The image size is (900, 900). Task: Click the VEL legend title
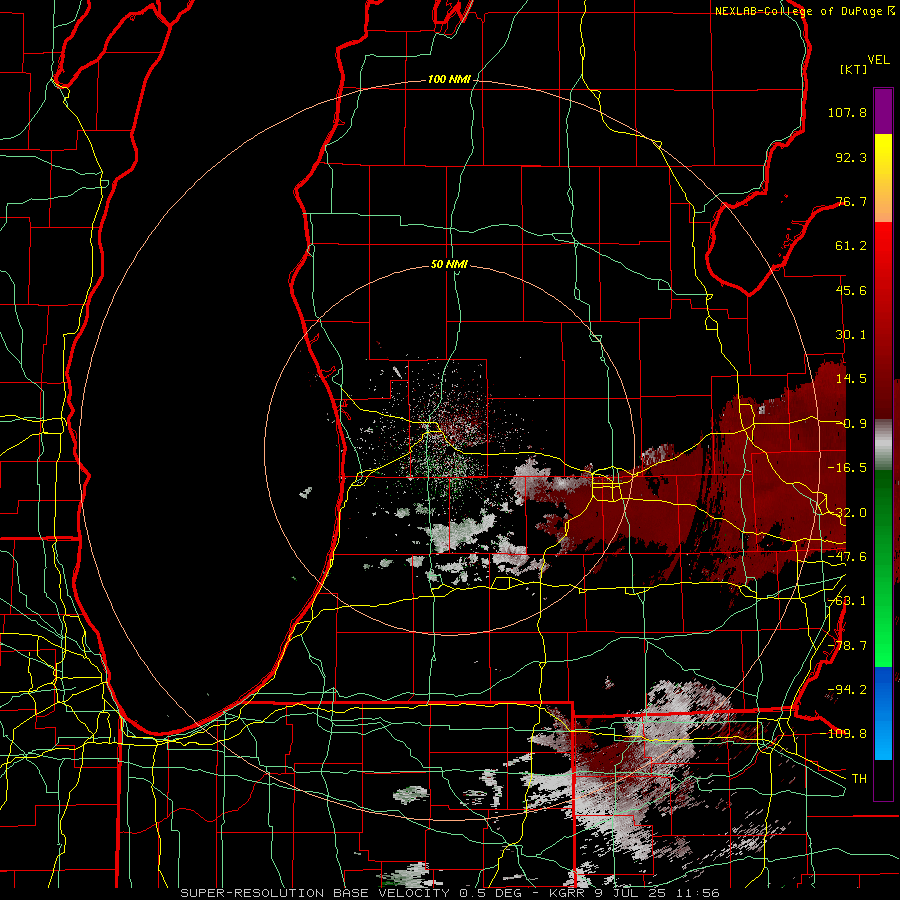click(x=878, y=60)
